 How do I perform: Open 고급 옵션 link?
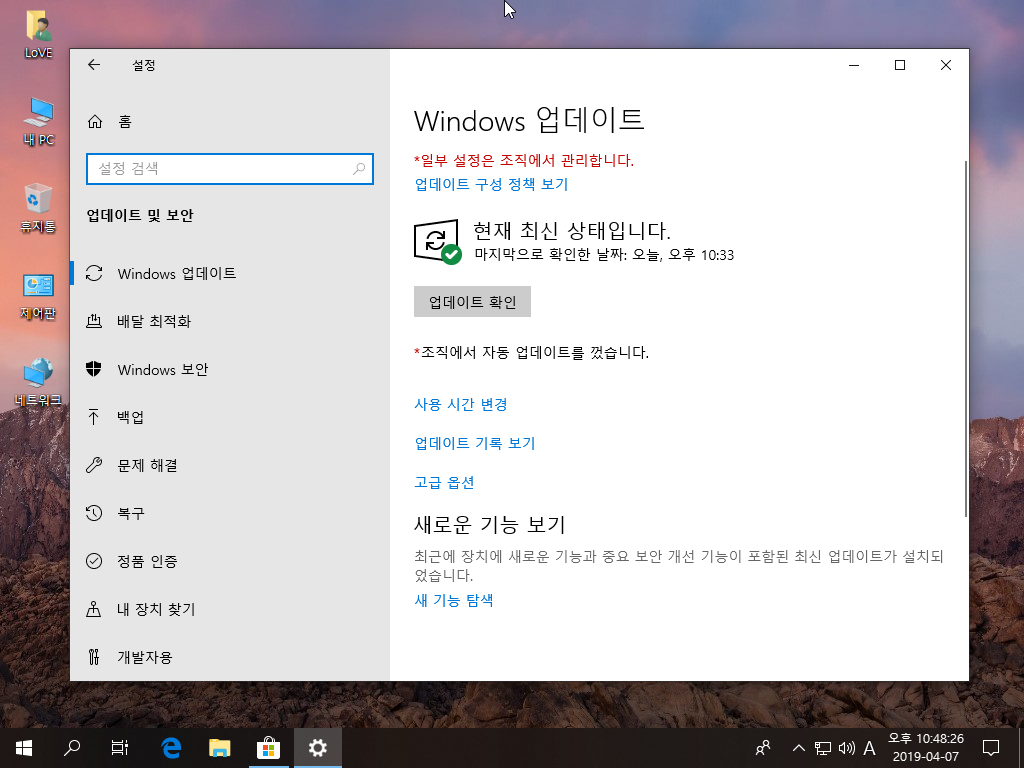(444, 483)
